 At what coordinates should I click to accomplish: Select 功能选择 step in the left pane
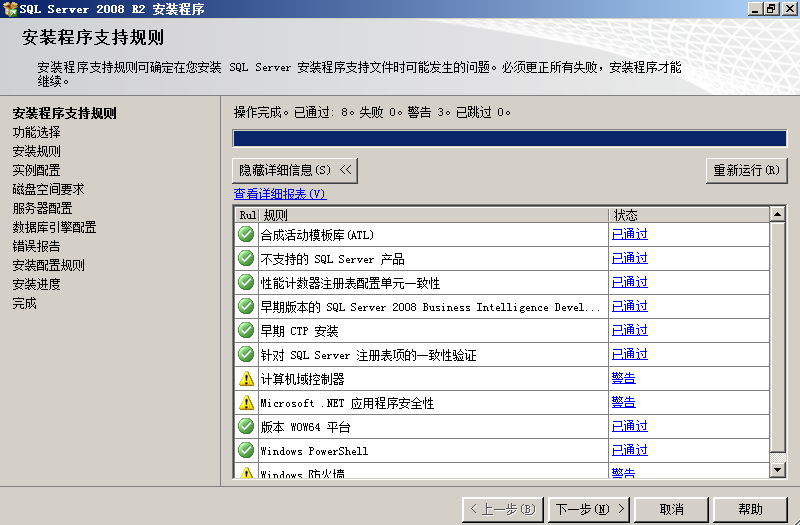pos(36,133)
